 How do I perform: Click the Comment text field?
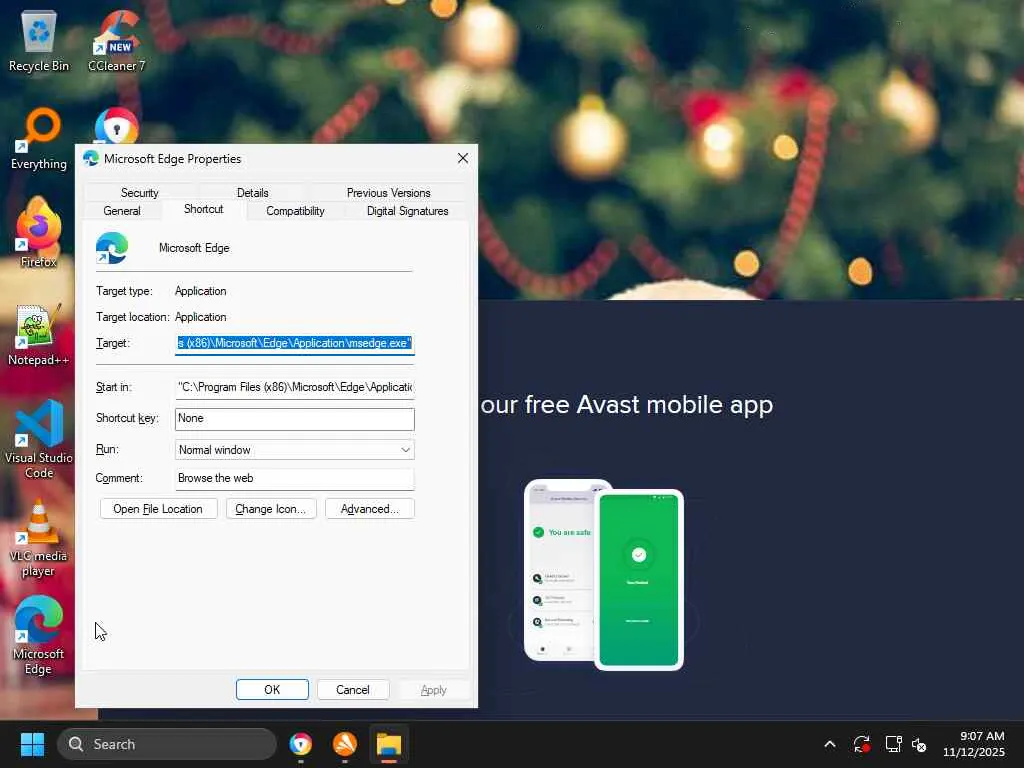[295, 479]
